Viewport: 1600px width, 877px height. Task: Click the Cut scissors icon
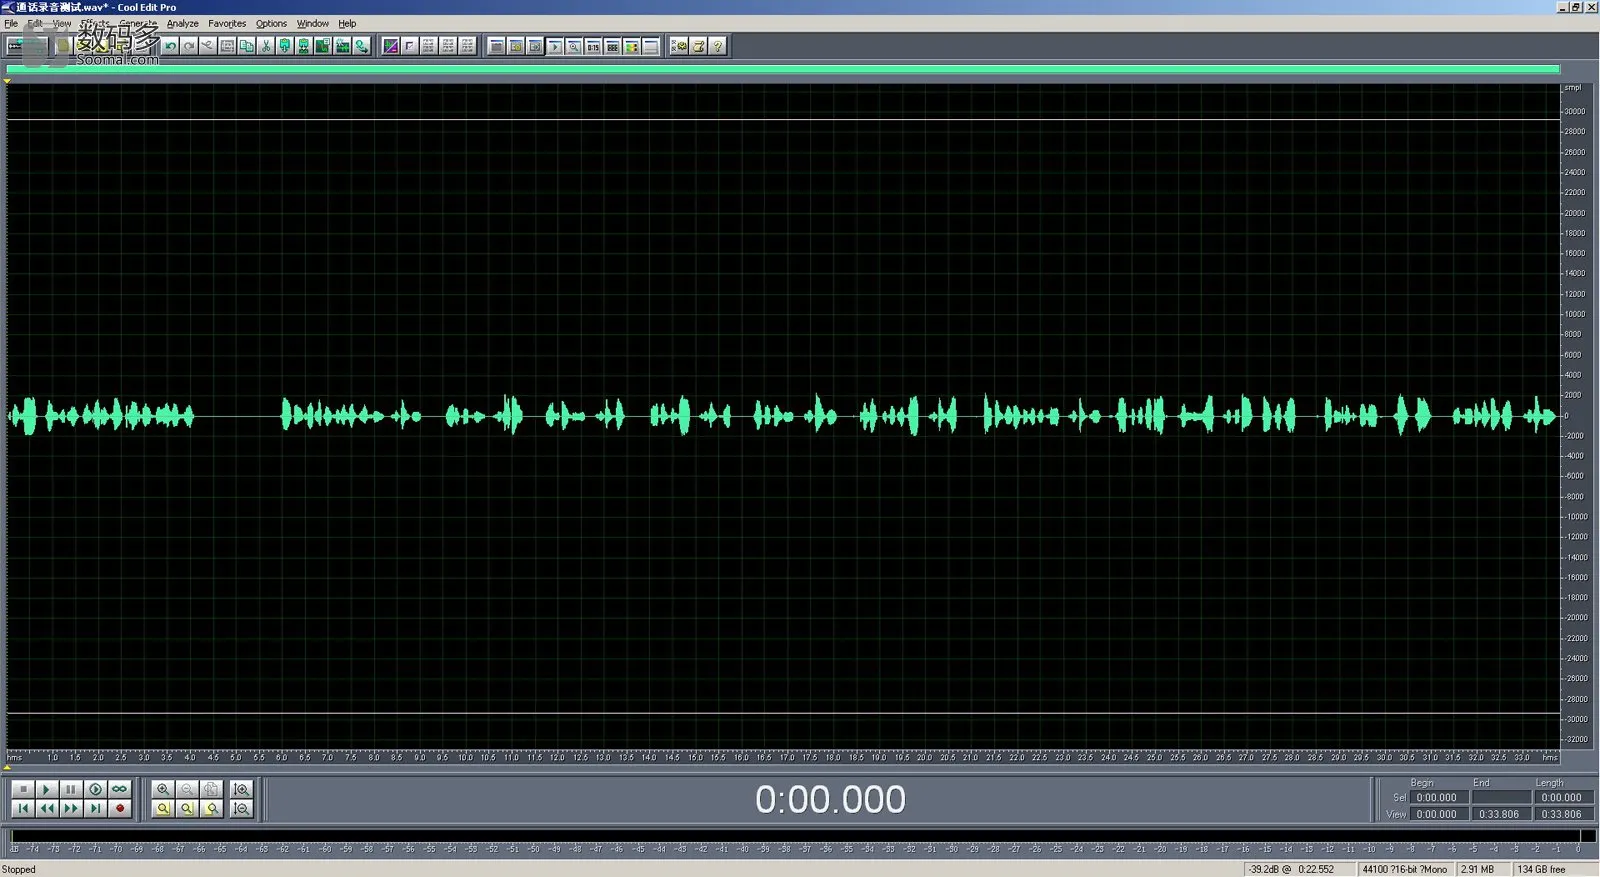pos(266,46)
